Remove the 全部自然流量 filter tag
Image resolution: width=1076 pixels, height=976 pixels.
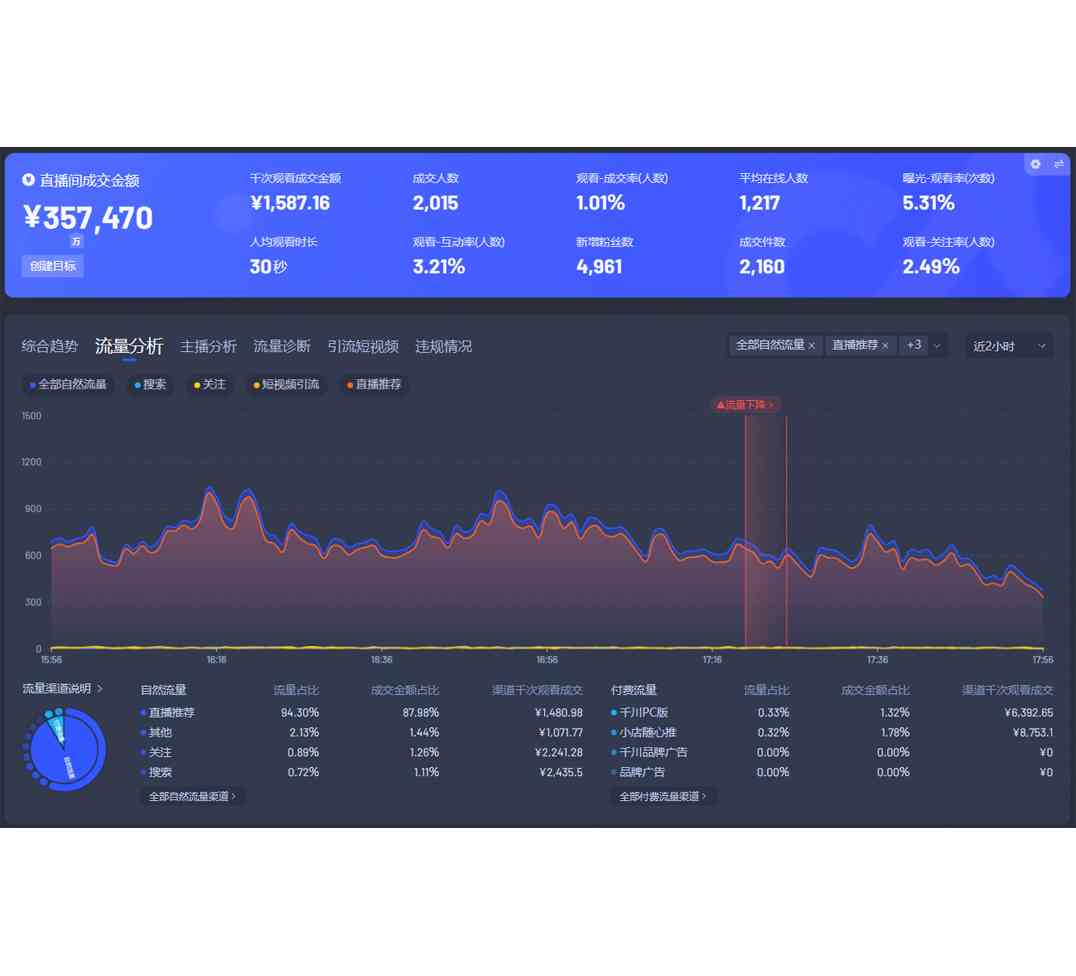[812, 346]
